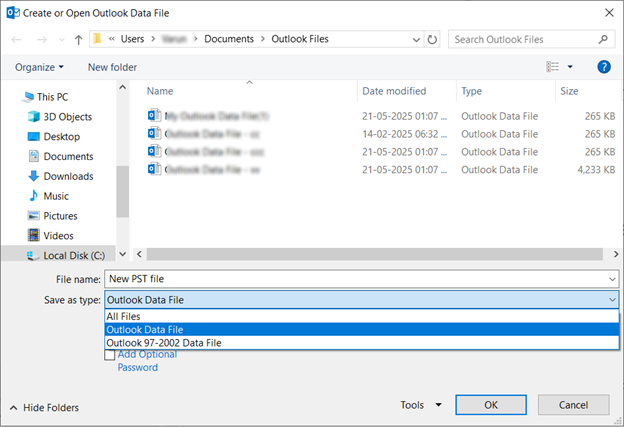Click the horizontal scrollbar left arrow

[x=139, y=254]
